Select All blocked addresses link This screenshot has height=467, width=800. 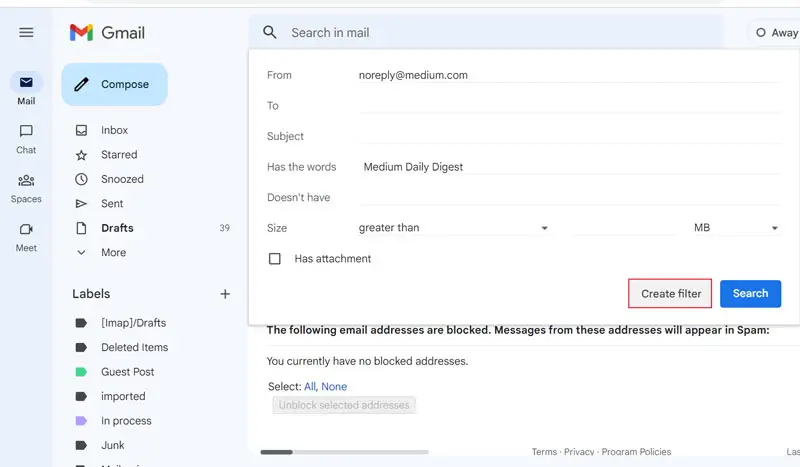click(x=310, y=386)
